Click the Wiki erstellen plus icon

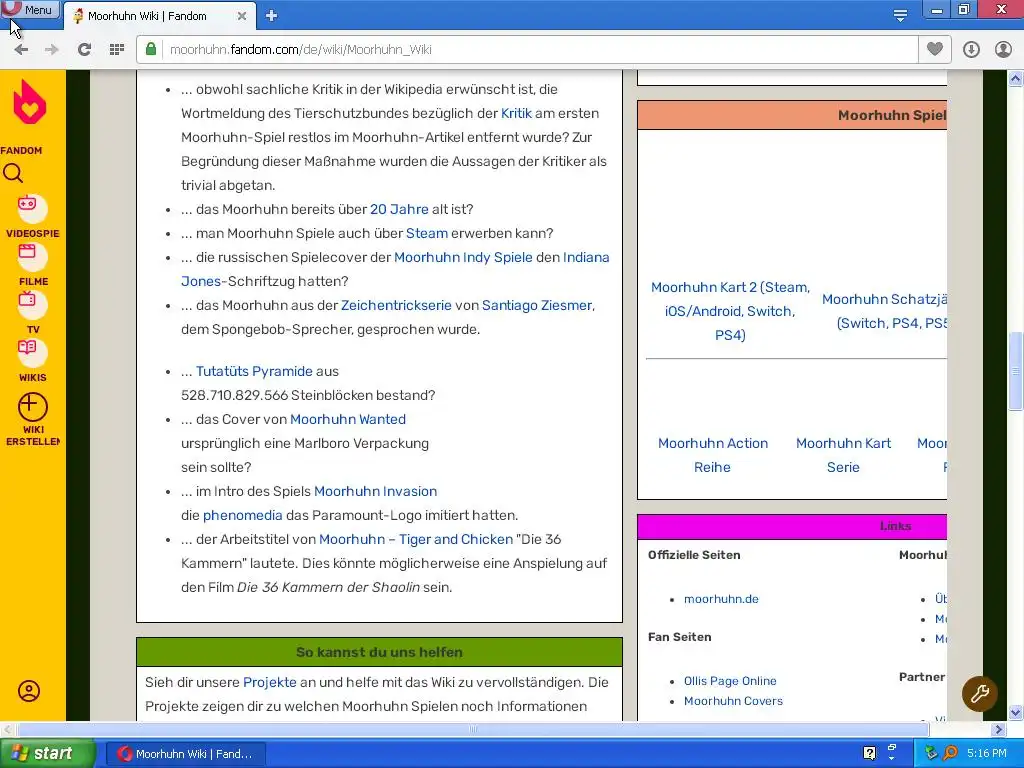click(x=33, y=408)
